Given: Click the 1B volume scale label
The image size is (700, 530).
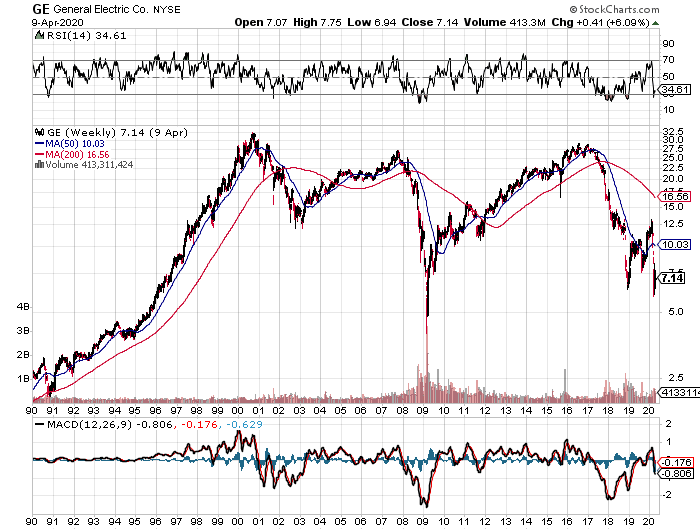Looking at the screenshot, I should coord(23,379).
